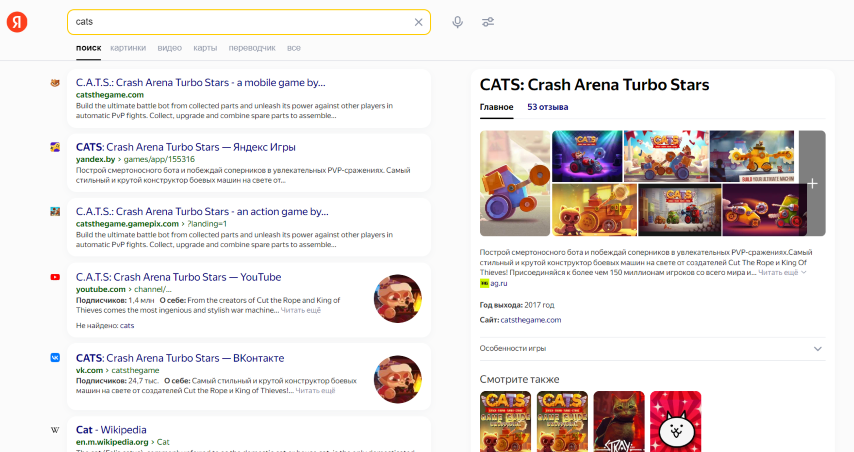
Task: Open yellow vehicle 'Build your ultimate machine' thumbnail
Action: click(x=752, y=156)
